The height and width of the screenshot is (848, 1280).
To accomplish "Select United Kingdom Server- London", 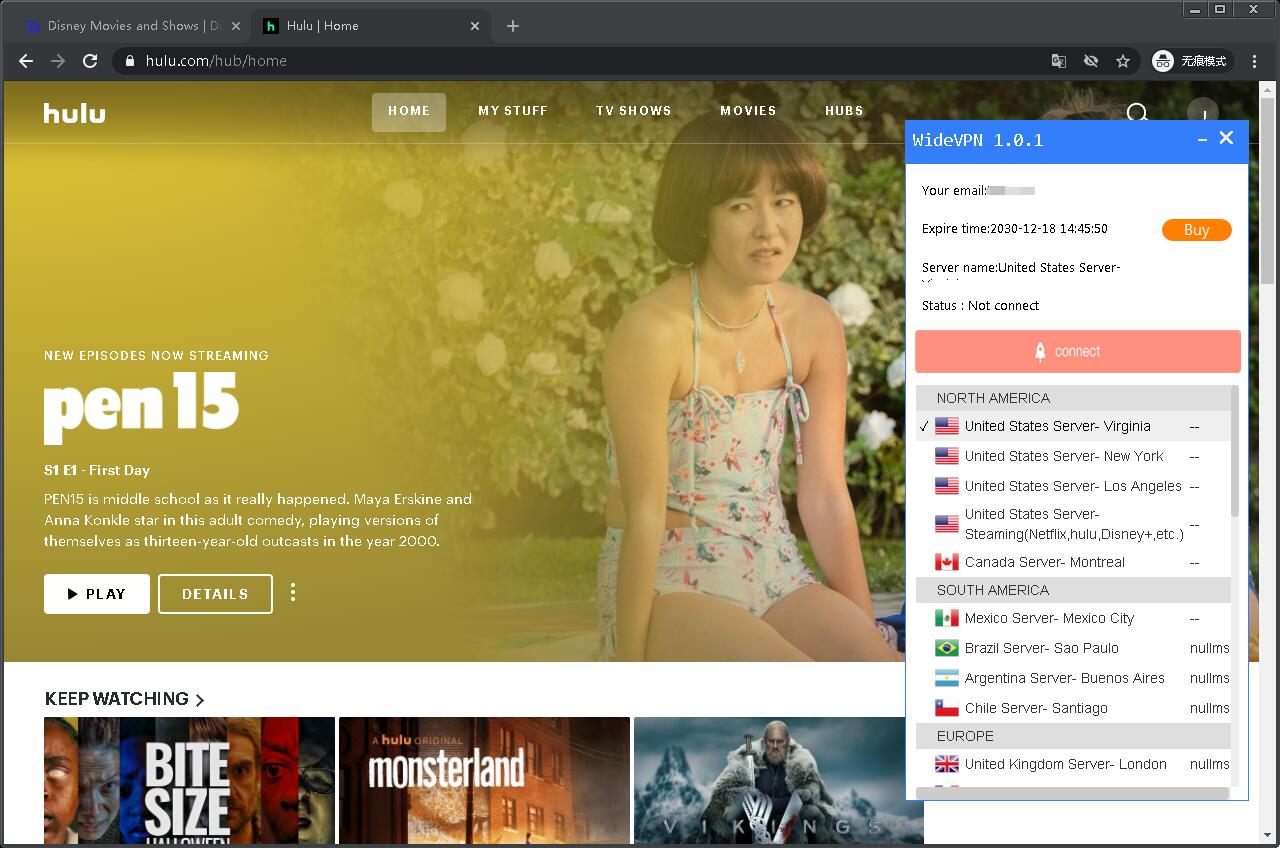I will tap(1074, 764).
